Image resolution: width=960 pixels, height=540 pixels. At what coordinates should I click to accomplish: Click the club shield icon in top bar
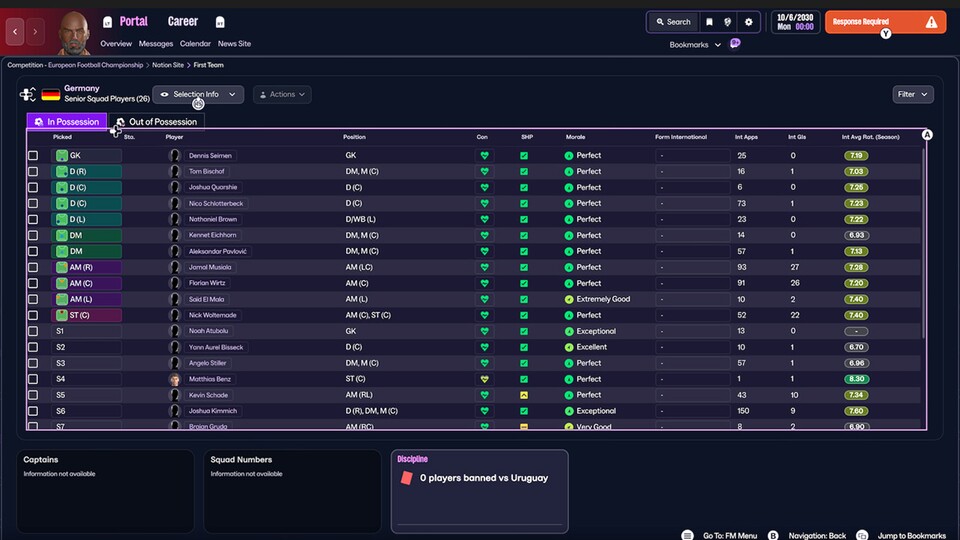[x=727, y=22]
